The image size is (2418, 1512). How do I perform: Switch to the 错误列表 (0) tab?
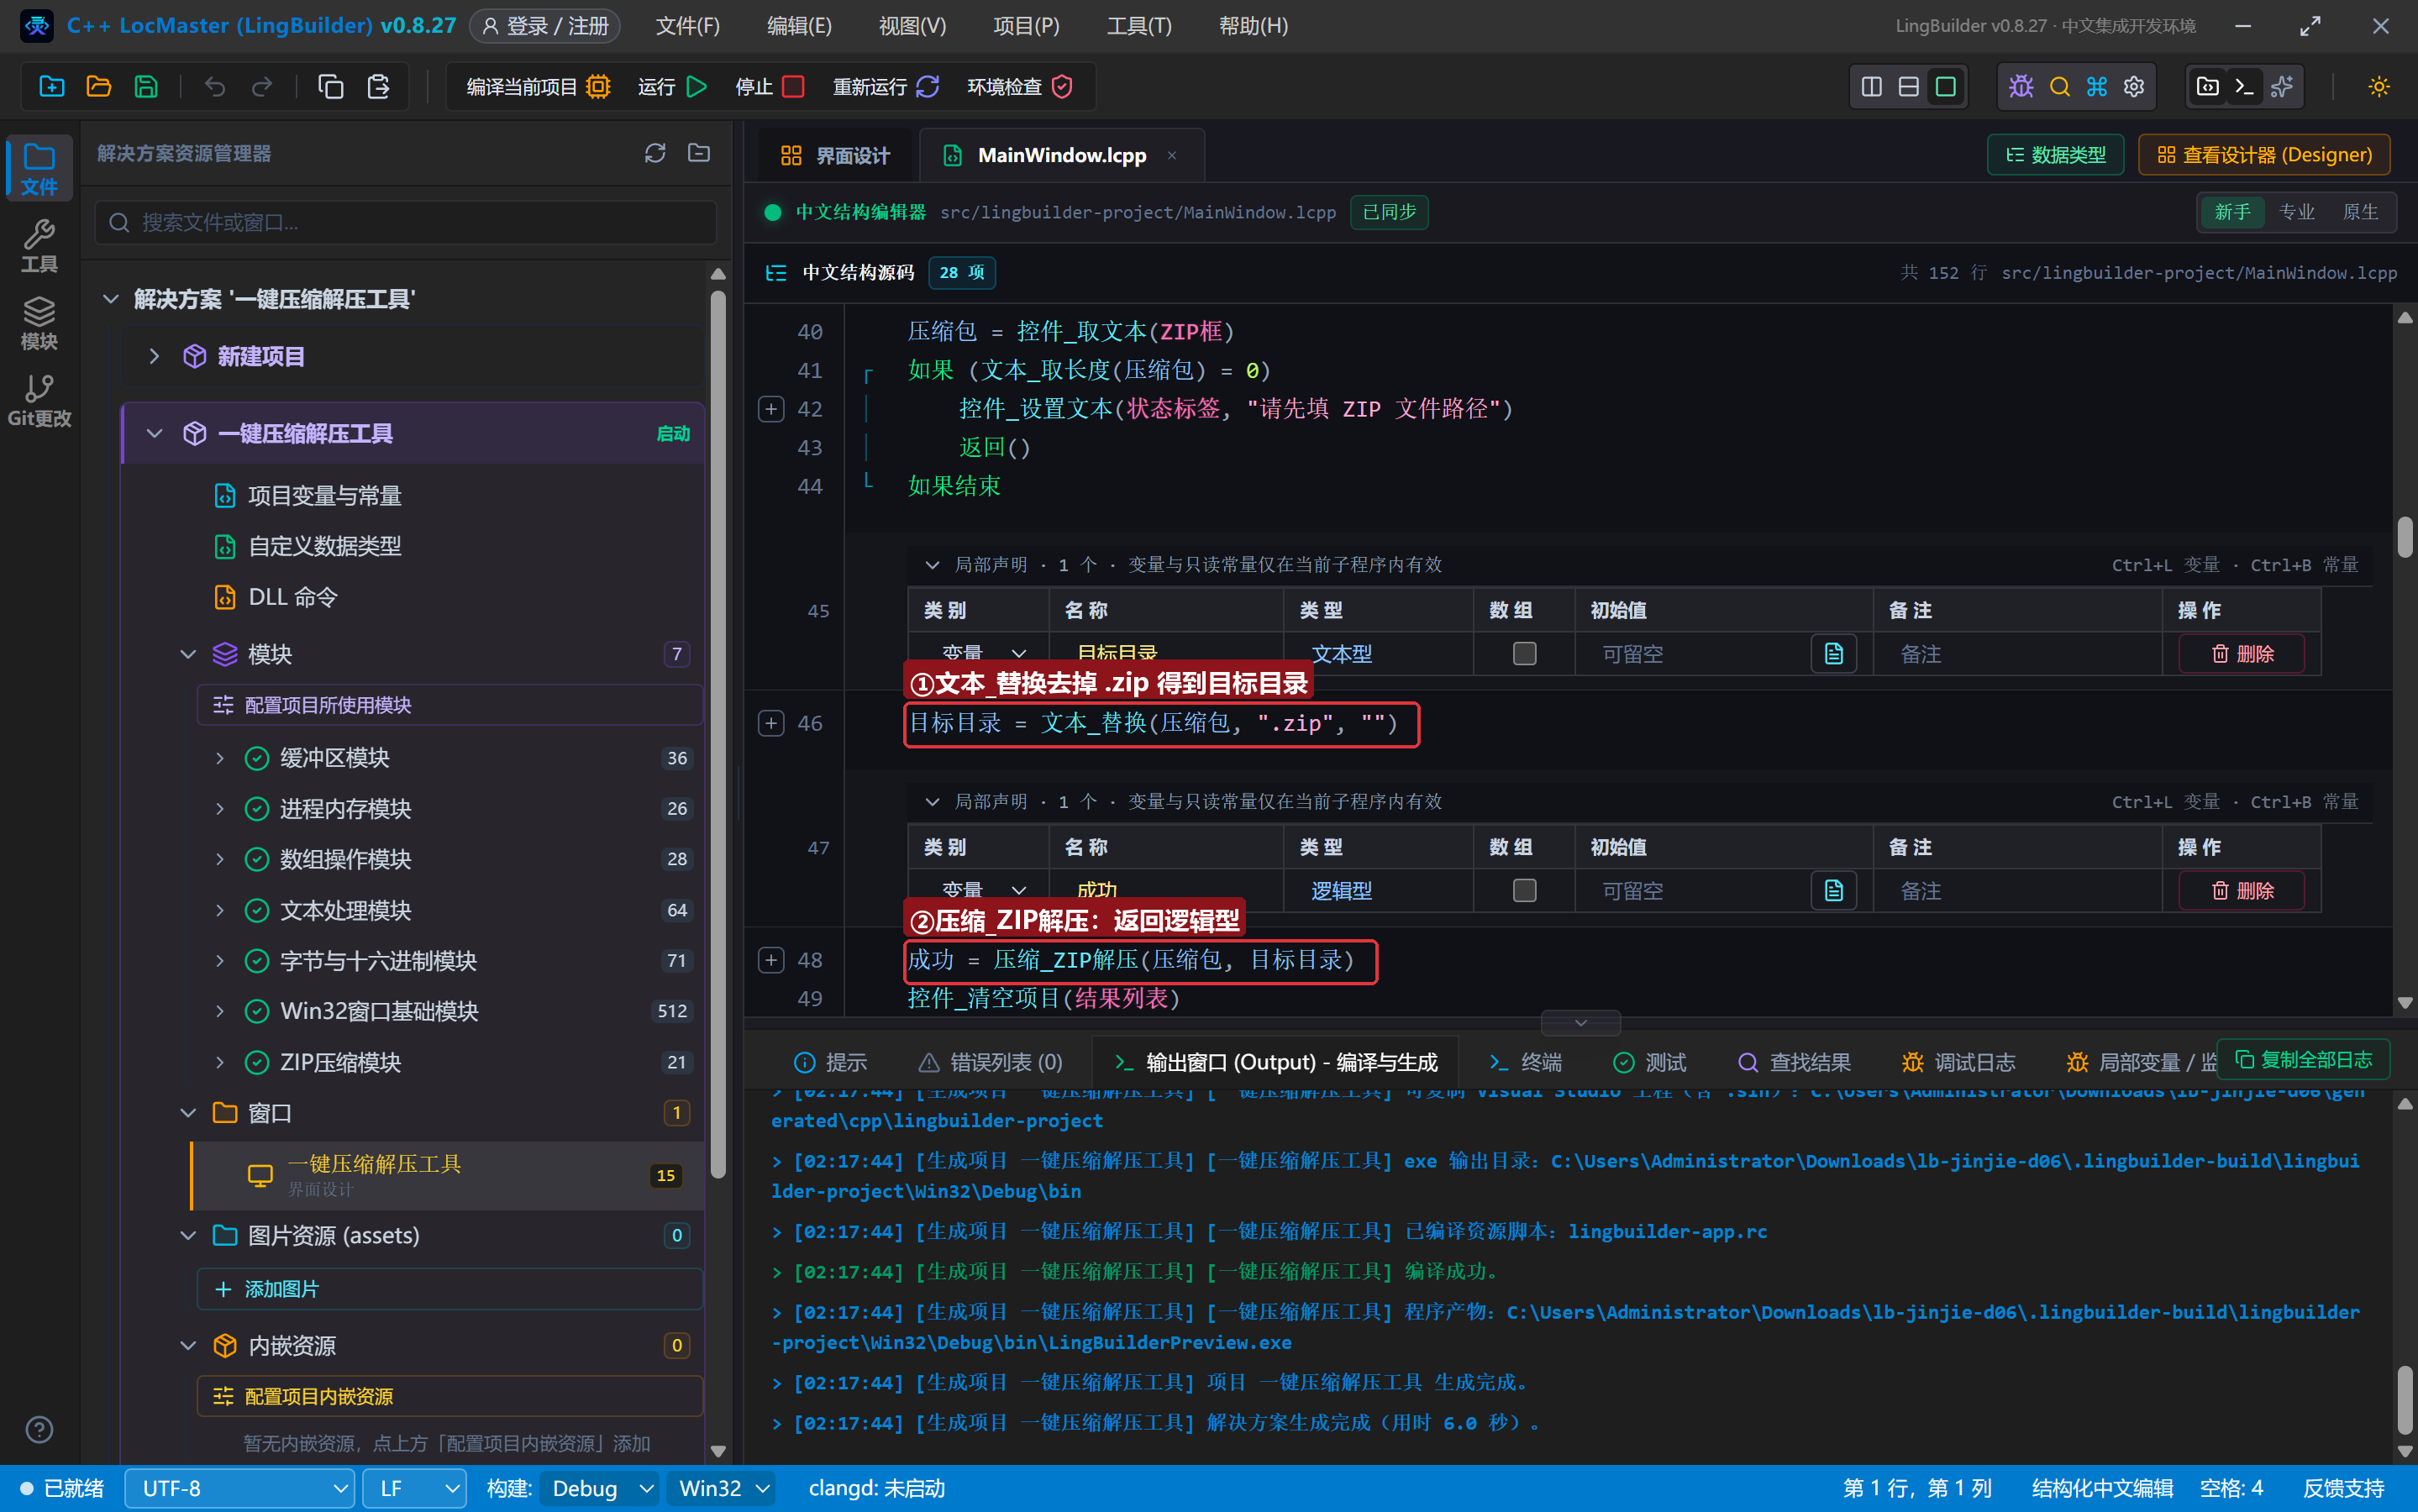point(990,1062)
